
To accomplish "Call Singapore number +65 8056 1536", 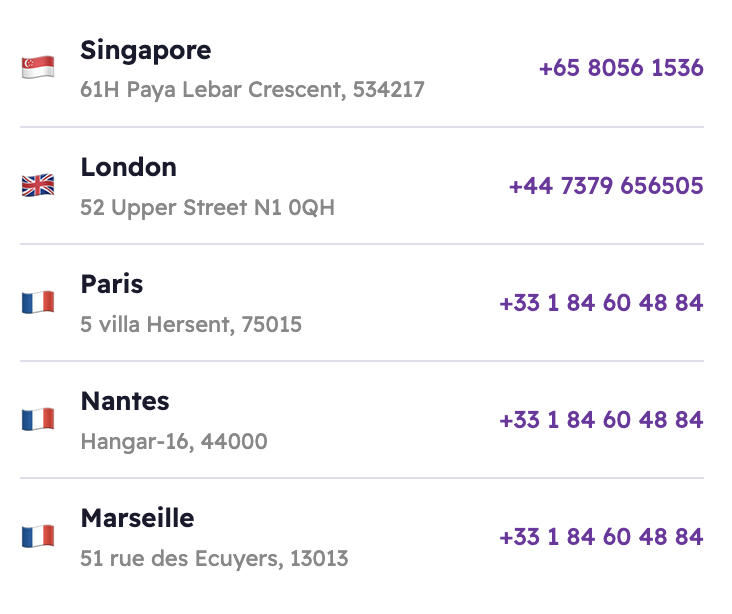I will 620,68.
